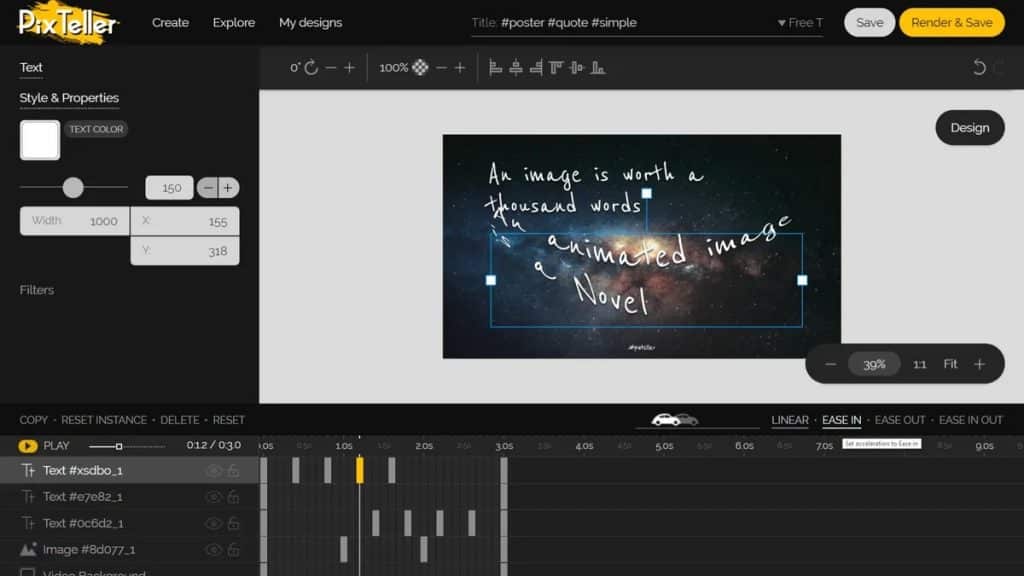Hide the Text #xsdbo_1 layer
This screenshot has height=576, width=1024.
(214, 470)
